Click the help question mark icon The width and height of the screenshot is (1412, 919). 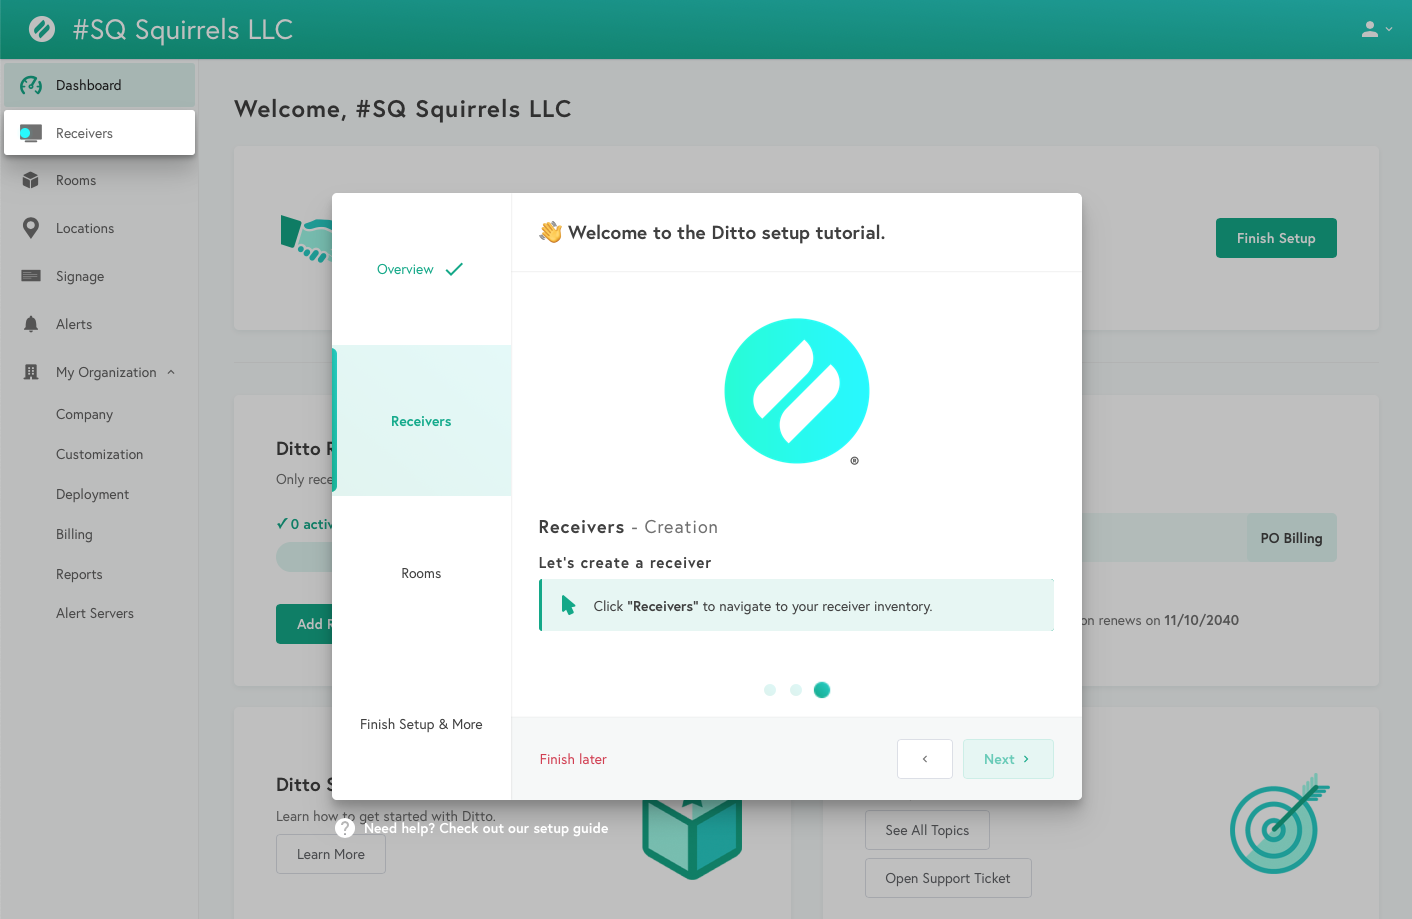(345, 828)
